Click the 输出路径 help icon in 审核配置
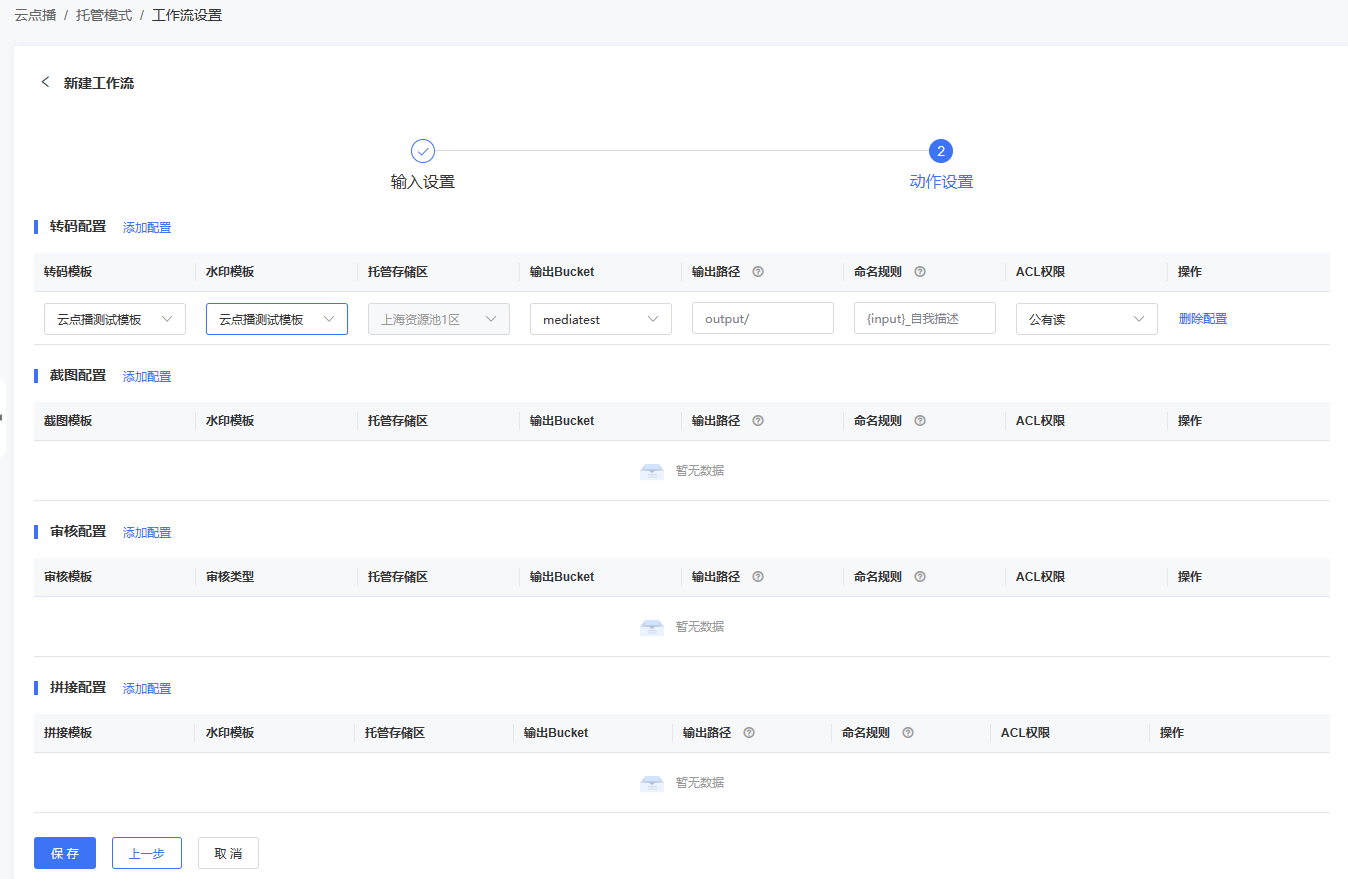The width and height of the screenshot is (1348, 879). click(x=758, y=577)
